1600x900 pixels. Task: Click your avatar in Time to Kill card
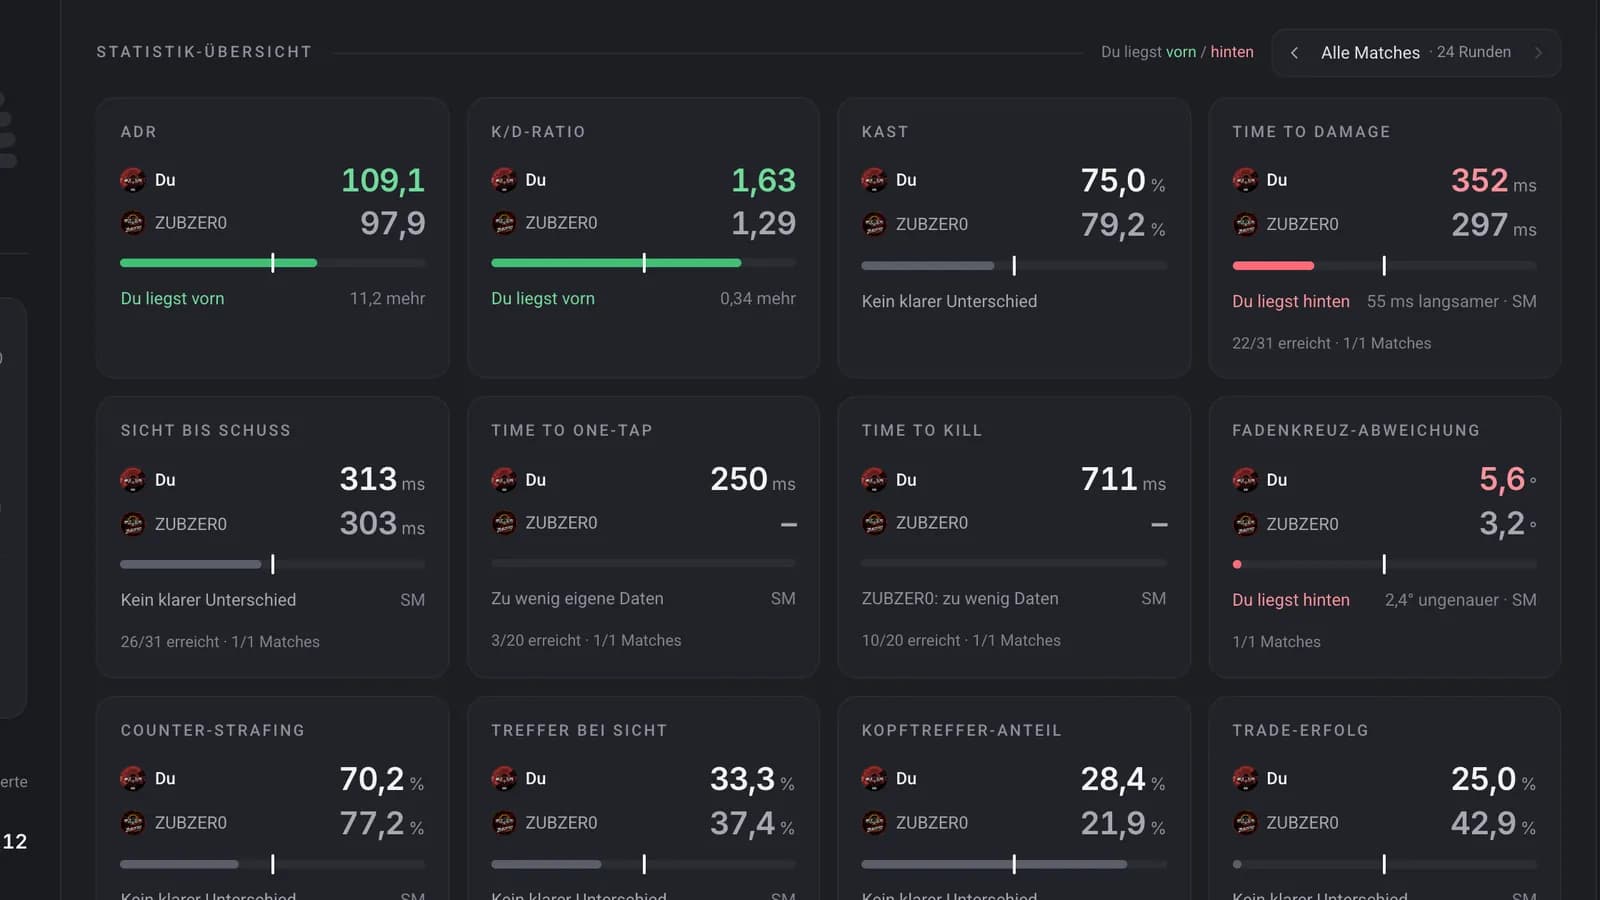click(874, 480)
